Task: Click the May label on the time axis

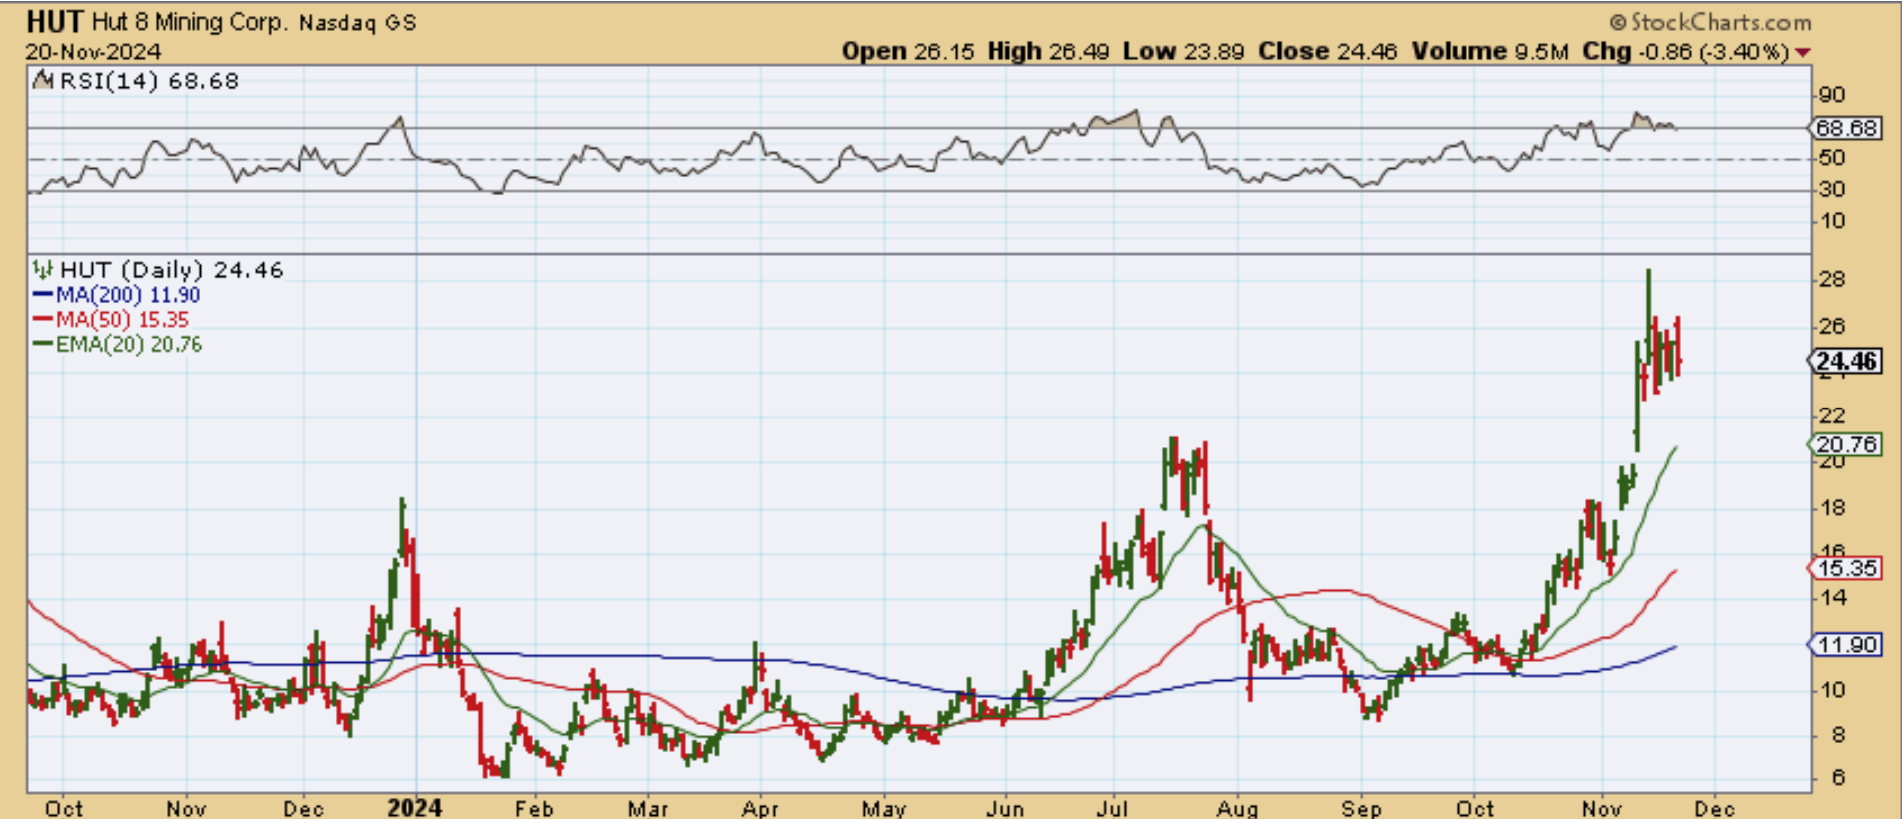Action: [884, 808]
